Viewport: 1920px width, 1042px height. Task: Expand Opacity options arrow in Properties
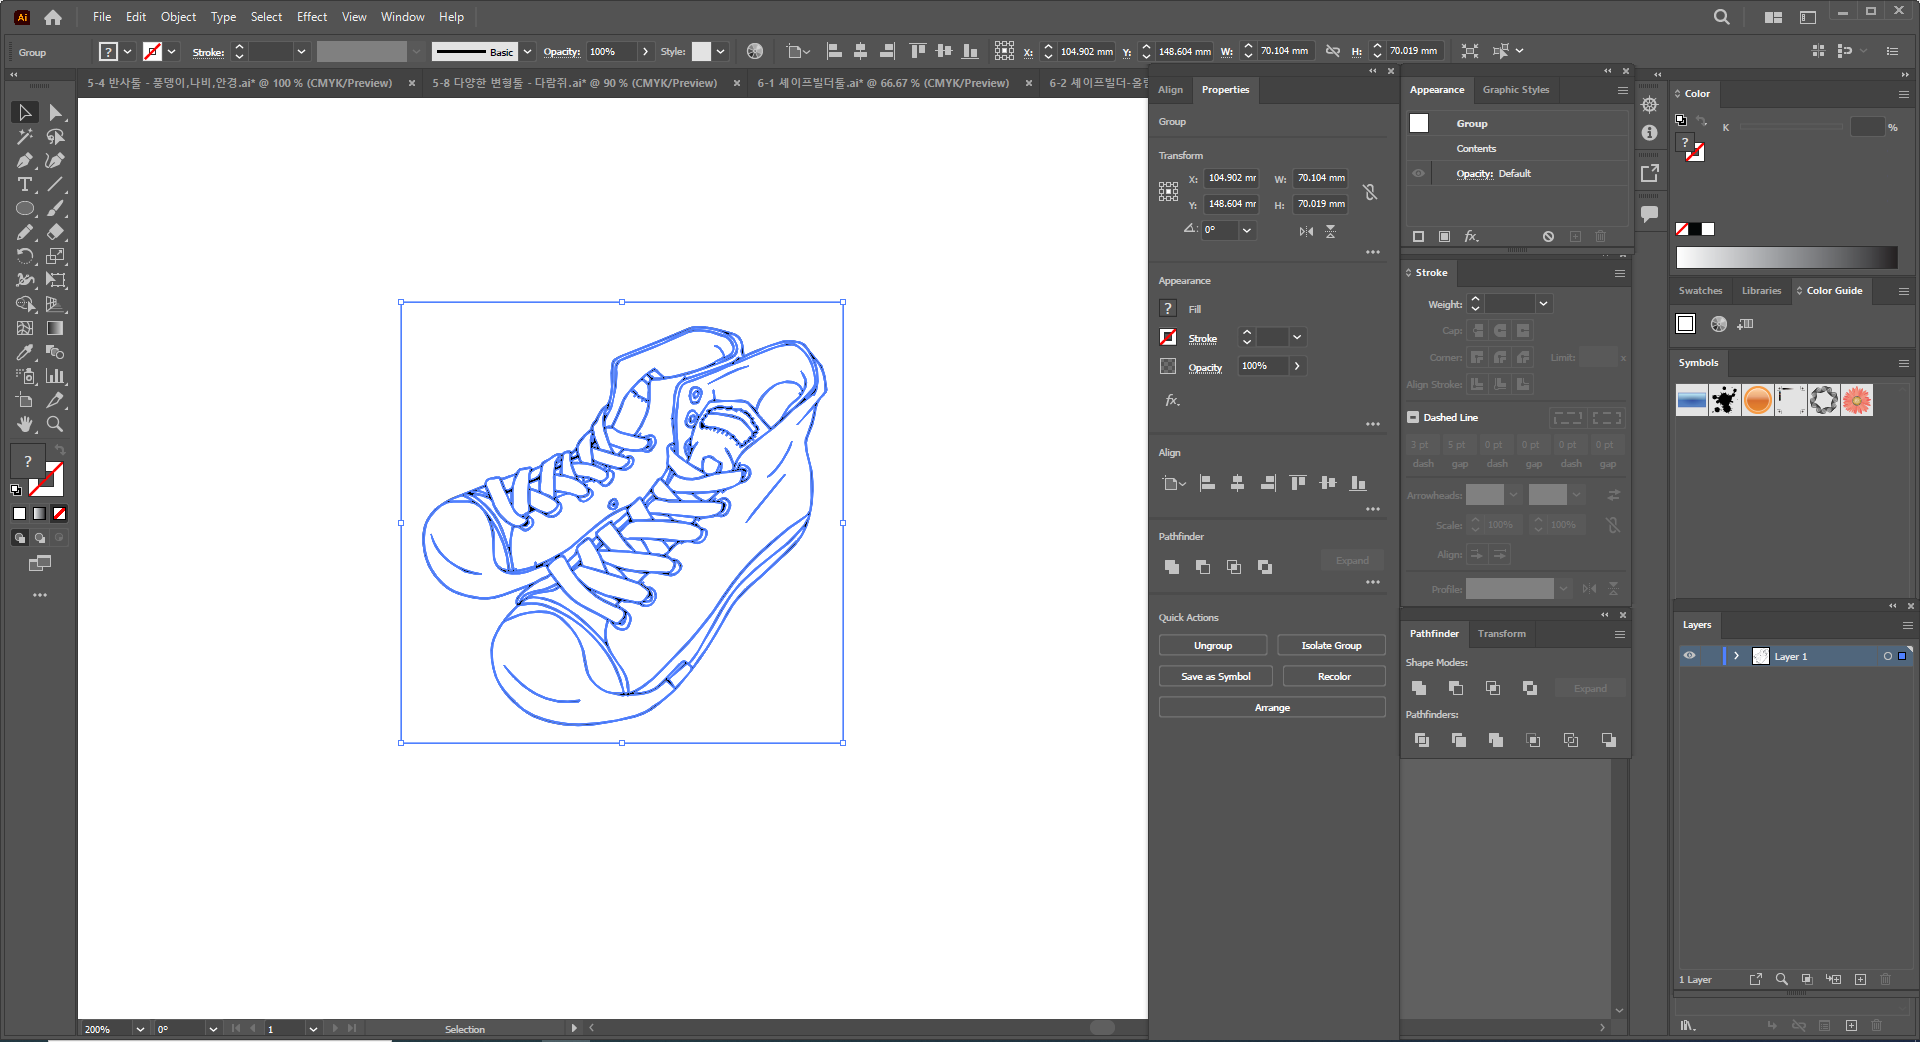click(x=1297, y=366)
